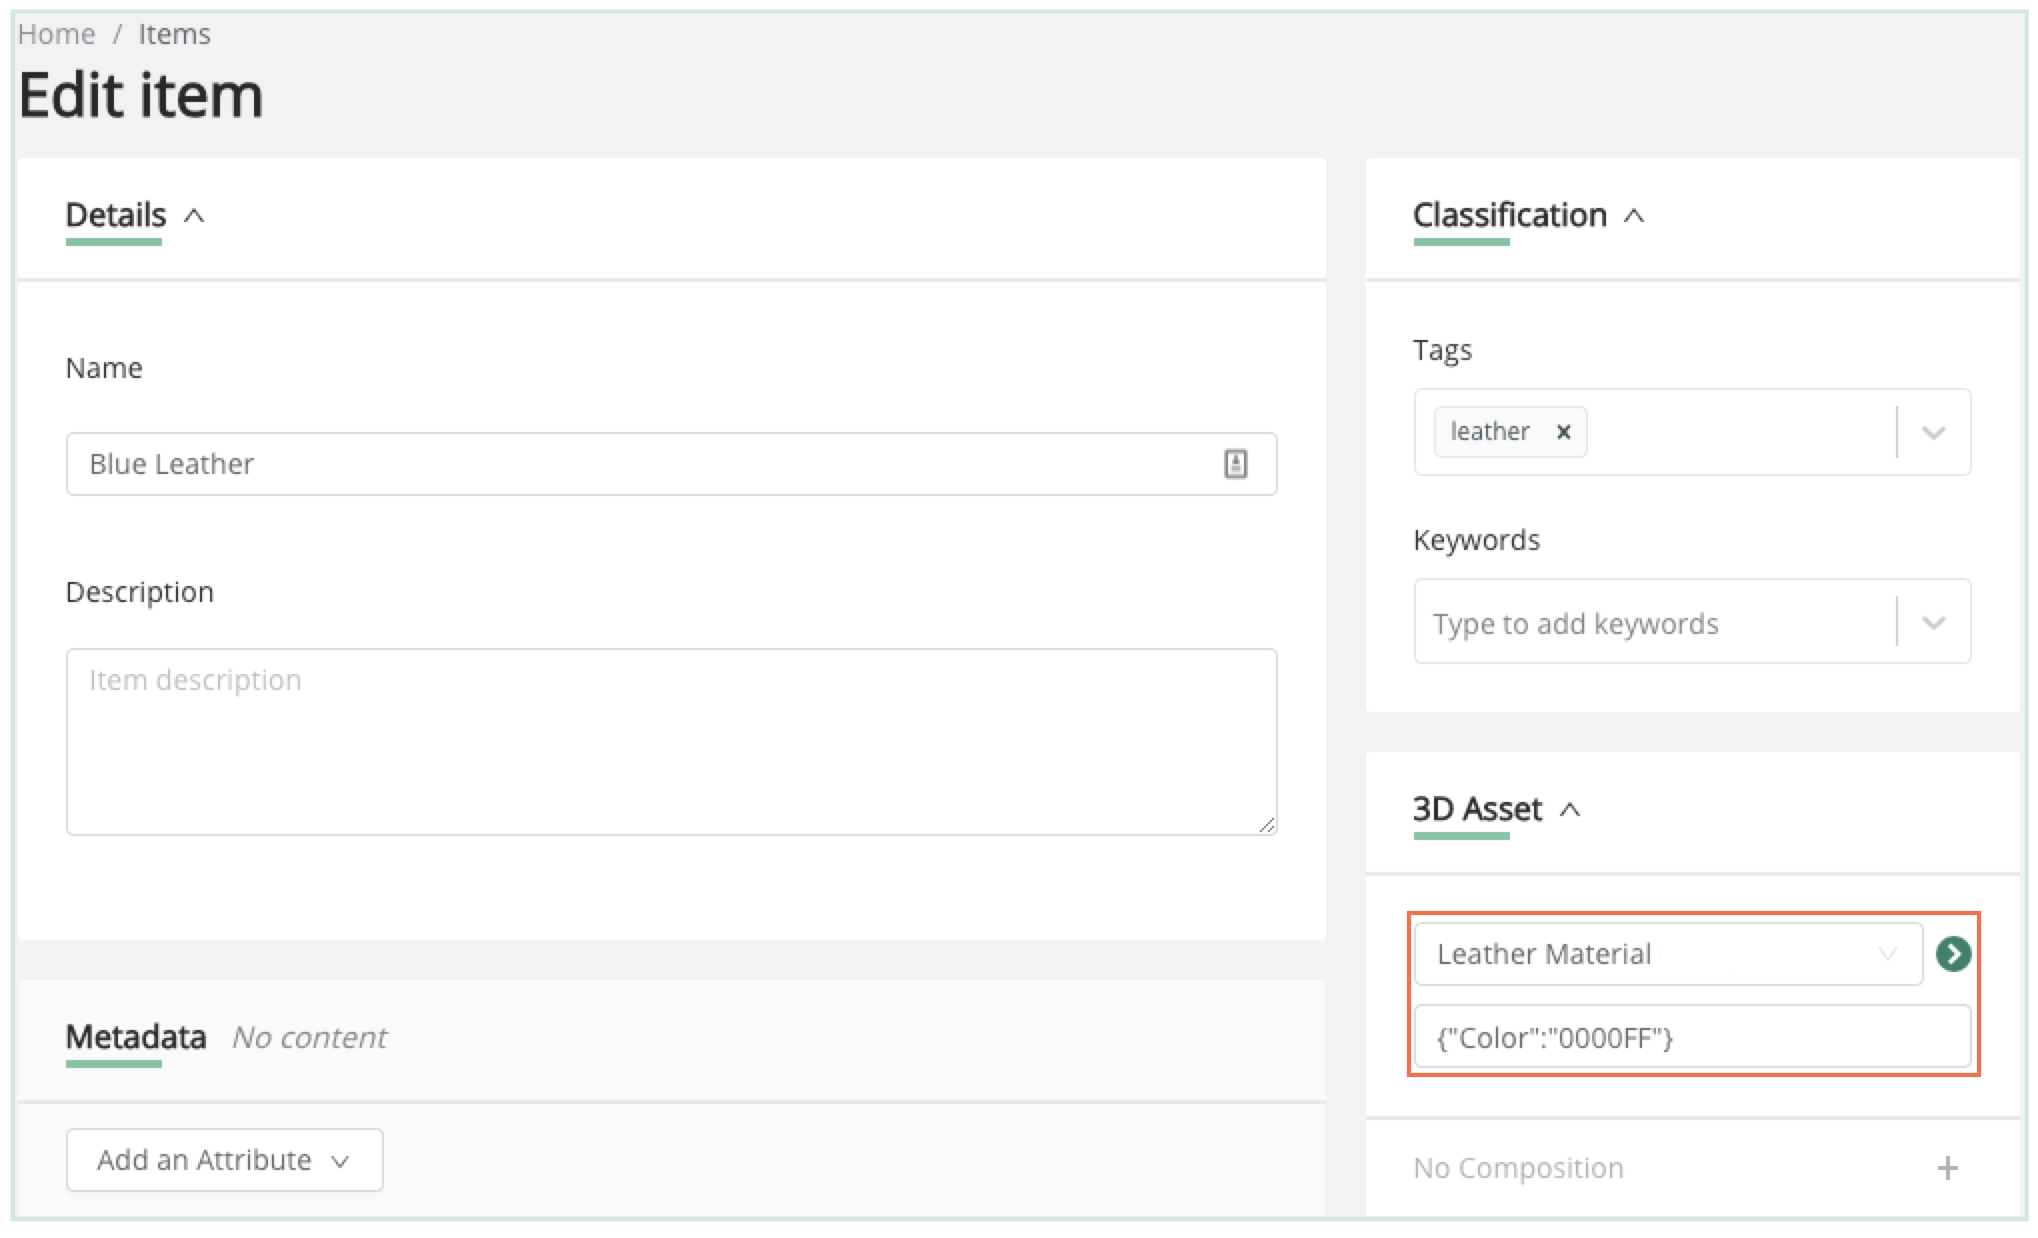Open the Keywords dropdown arrow
The height and width of the screenshot is (1238, 2038).
coord(1933,623)
